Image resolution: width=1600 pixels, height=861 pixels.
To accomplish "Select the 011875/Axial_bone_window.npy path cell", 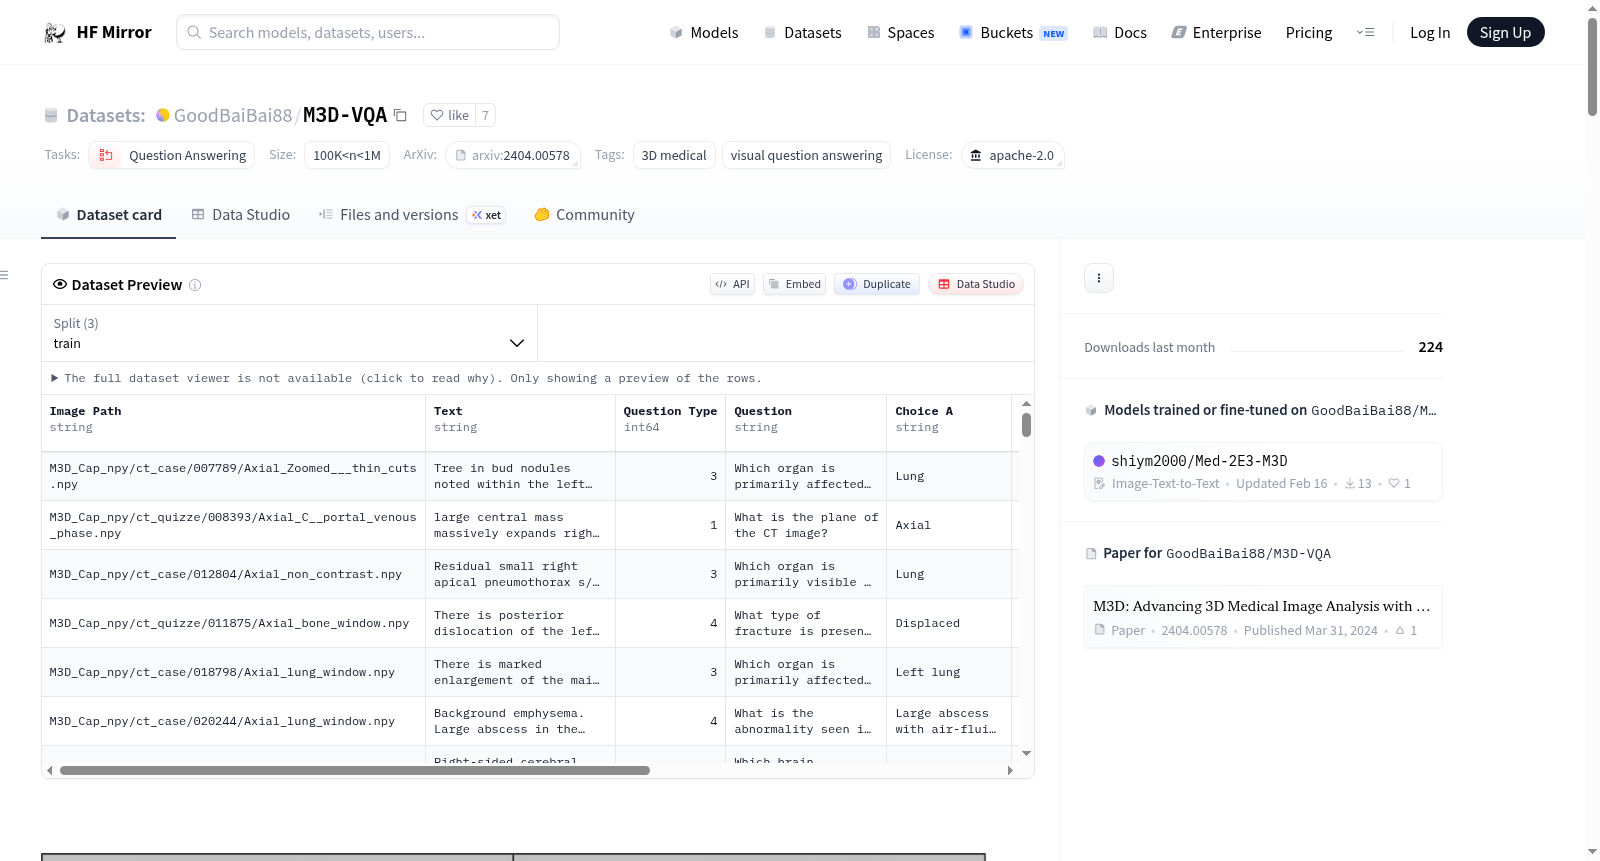I will point(234,623).
